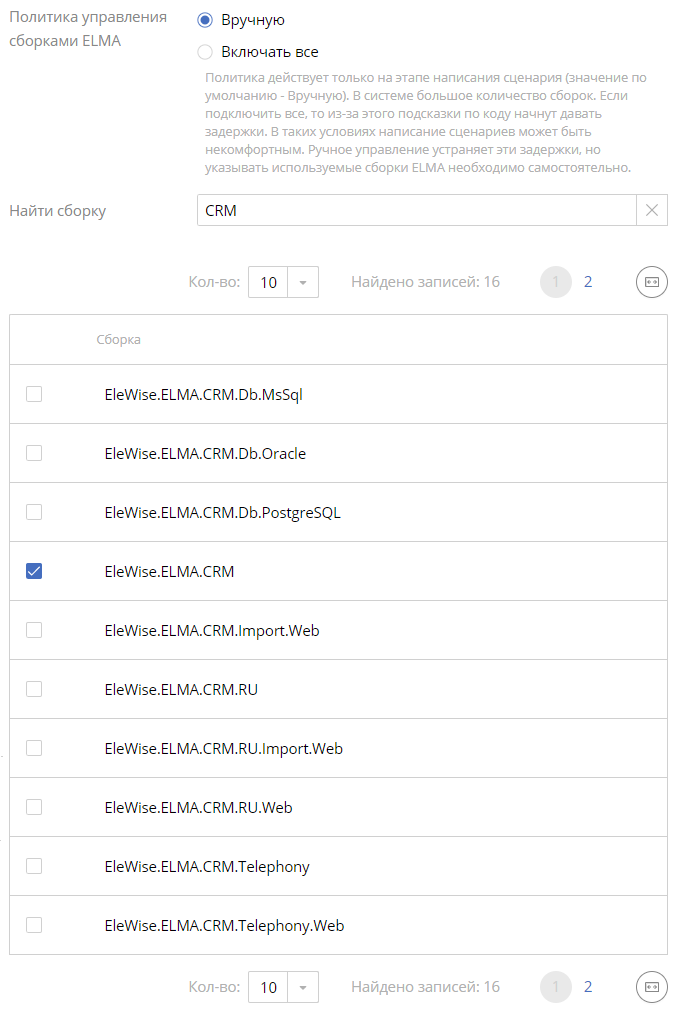Check EleWise.ELMA.CRM.Db.PostgreSQL assembly
The height and width of the screenshot is (1012, 678).
[x=34, y=512]
